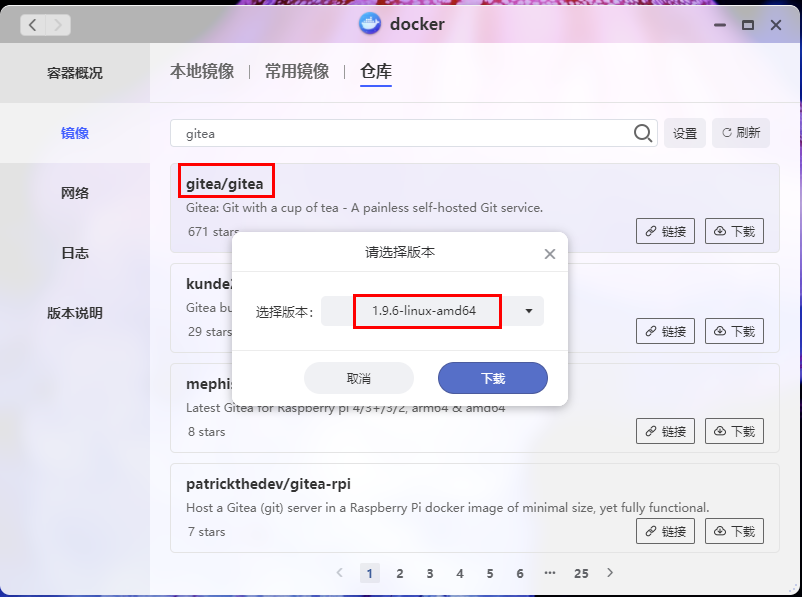The width and height of the screenshot is (802, 597).
Task: Open the version dropdown arrow
Action: 529,311
